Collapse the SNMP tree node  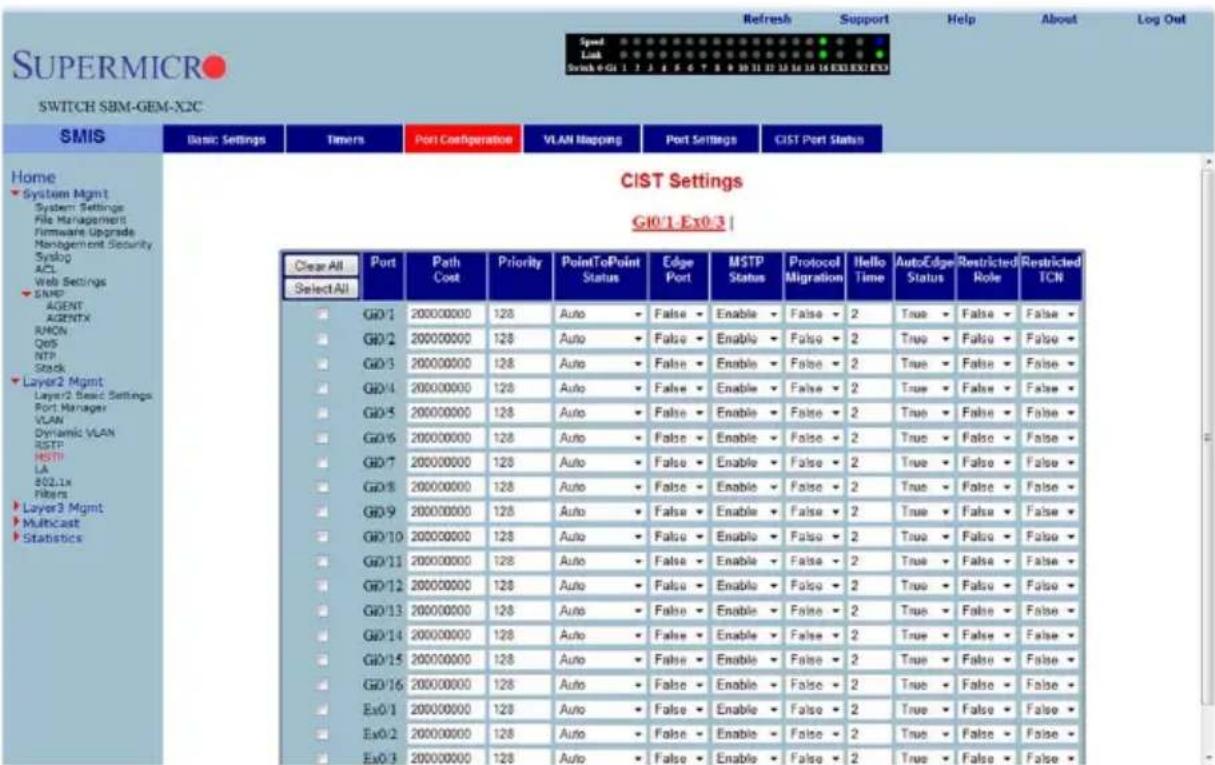pos(28,293)
